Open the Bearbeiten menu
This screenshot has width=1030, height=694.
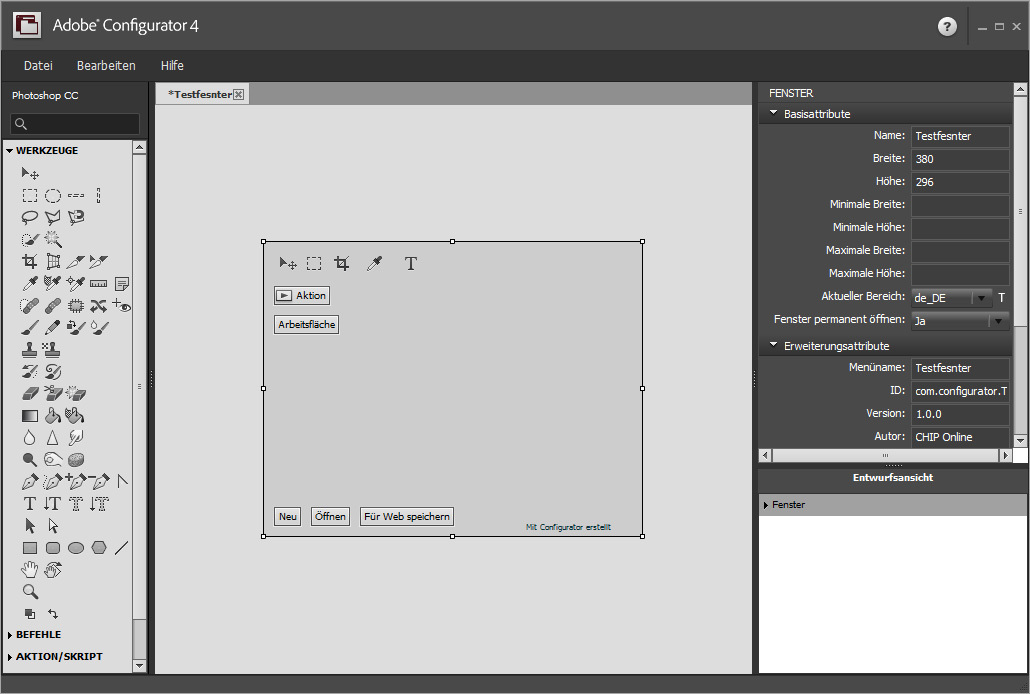[x=106, y=66]
